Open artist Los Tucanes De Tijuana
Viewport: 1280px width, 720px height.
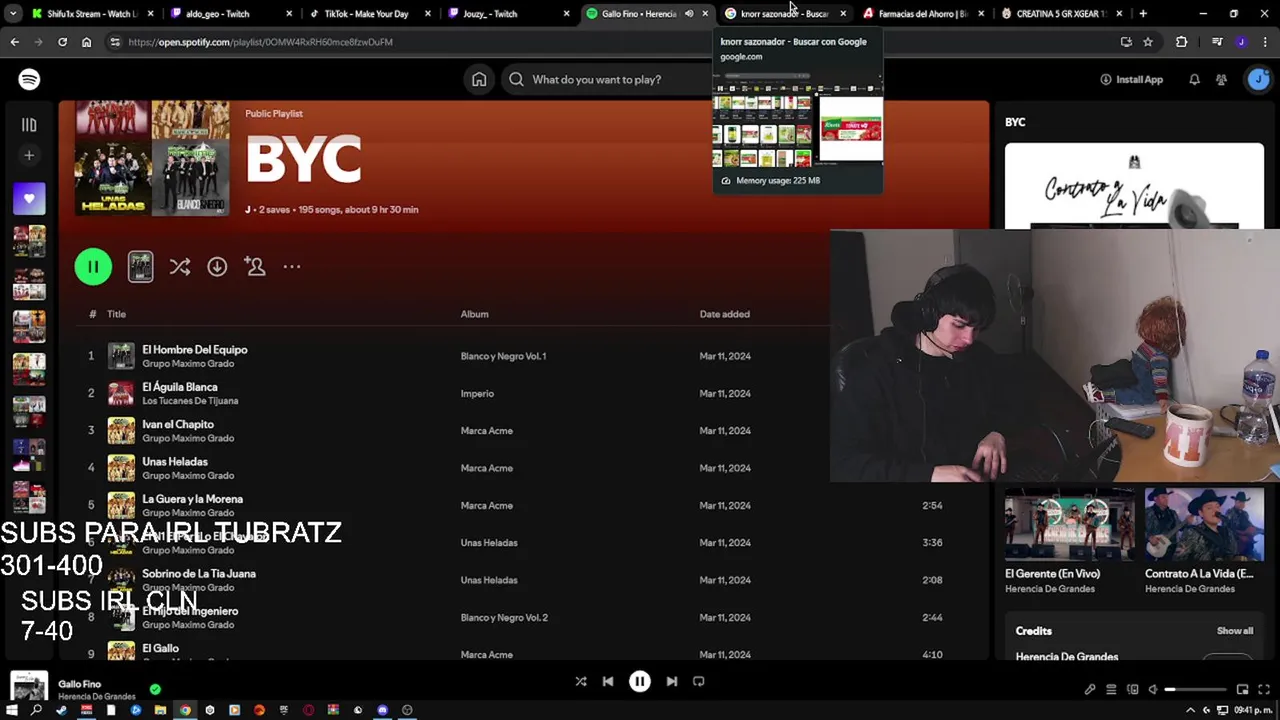(190, 401)
